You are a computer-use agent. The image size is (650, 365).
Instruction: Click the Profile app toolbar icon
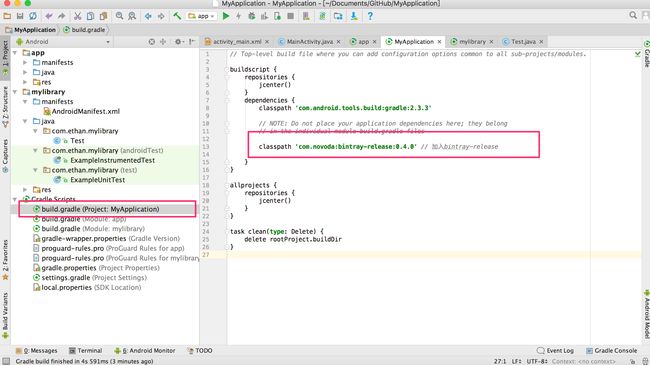pyautogui.click(x=264, y=16)
